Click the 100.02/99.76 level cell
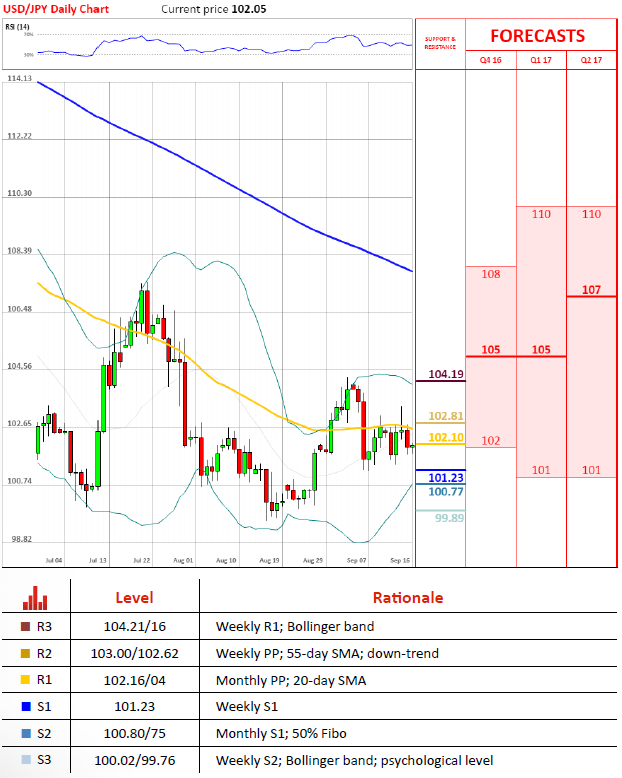Screen dimensions: 622x778 coord(134,760)
